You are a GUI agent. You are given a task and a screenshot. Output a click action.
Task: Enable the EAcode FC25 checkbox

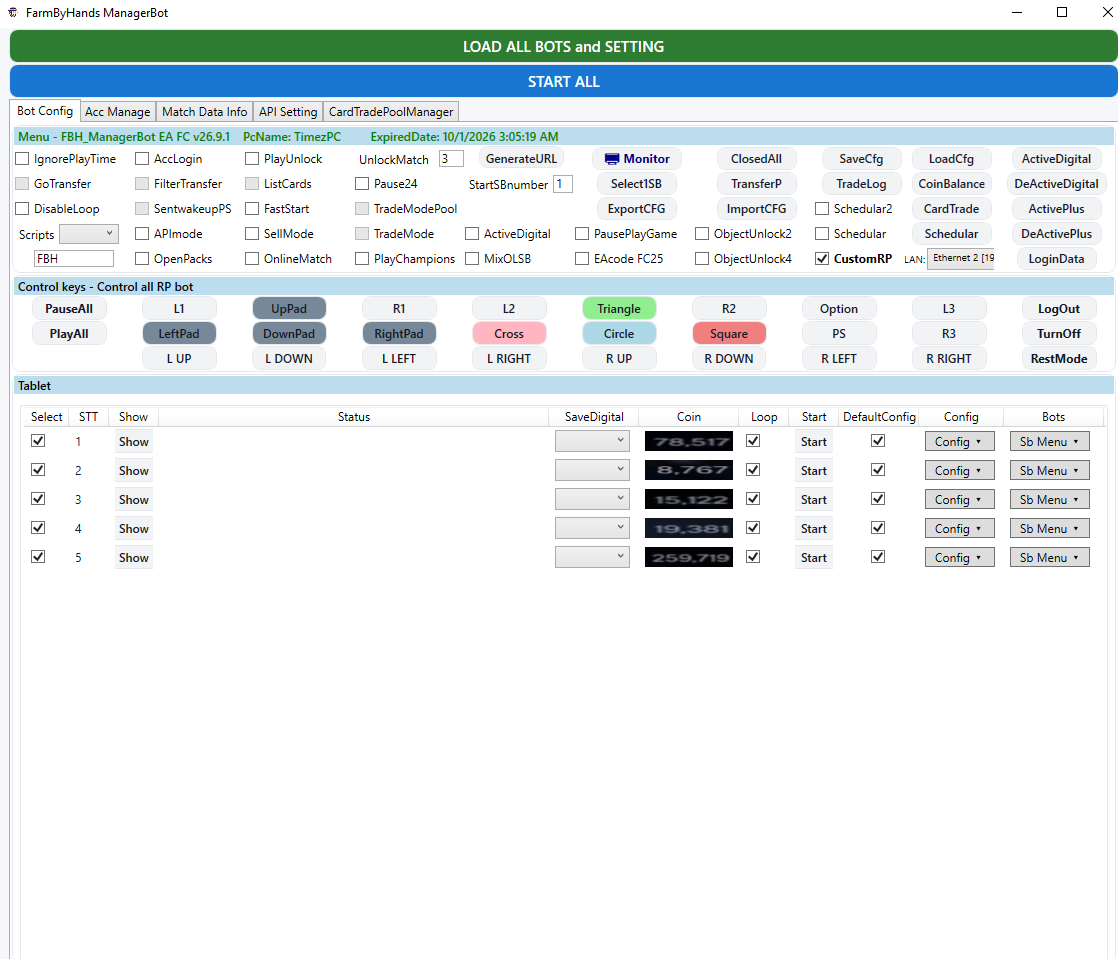coord(582,259)
